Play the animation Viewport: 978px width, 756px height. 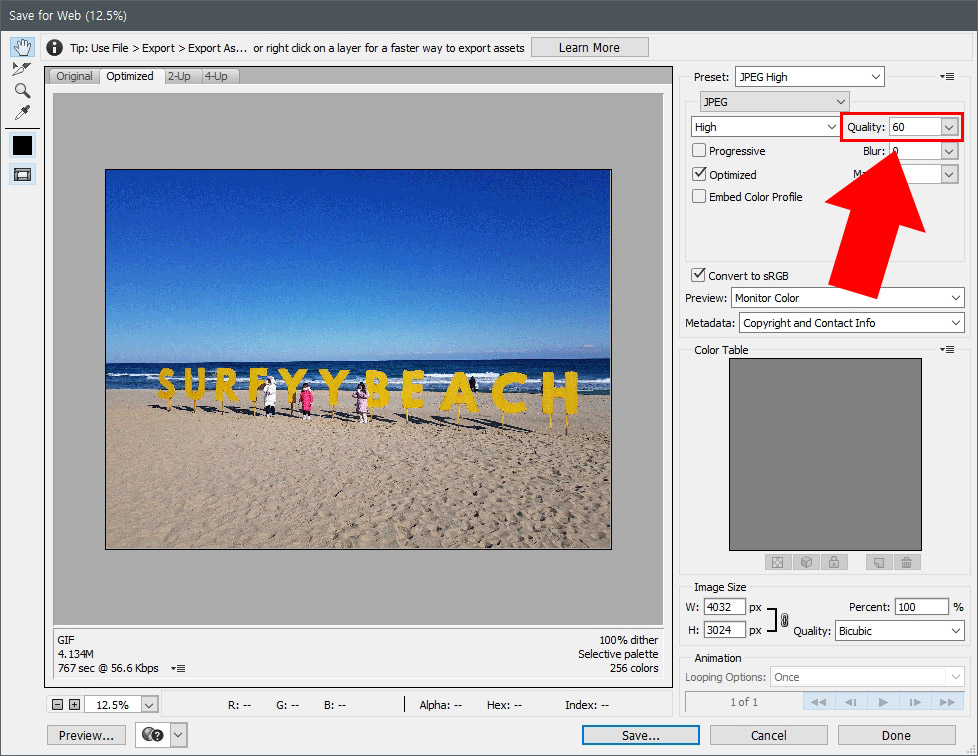tap(883, 702)
